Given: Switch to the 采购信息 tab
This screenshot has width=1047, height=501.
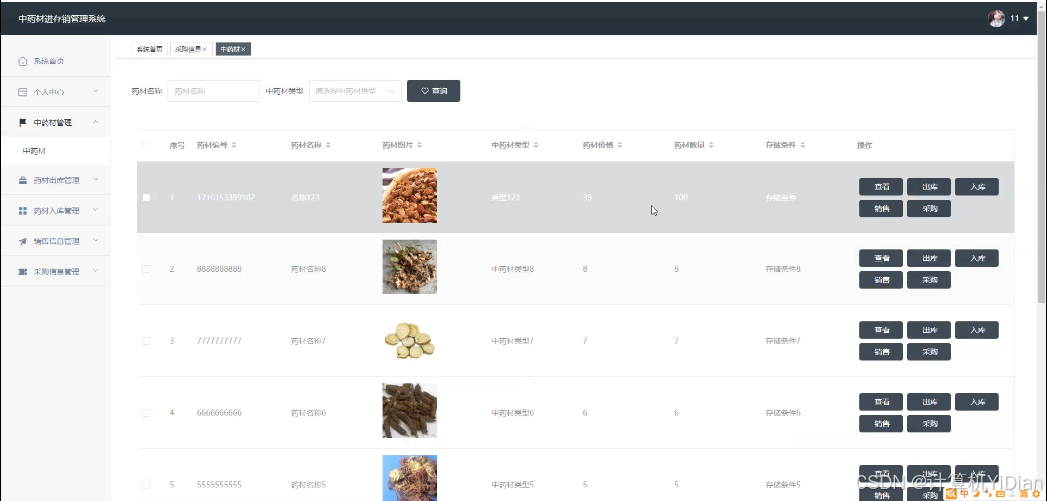Looking at the screenshot, I should [190, 49].
